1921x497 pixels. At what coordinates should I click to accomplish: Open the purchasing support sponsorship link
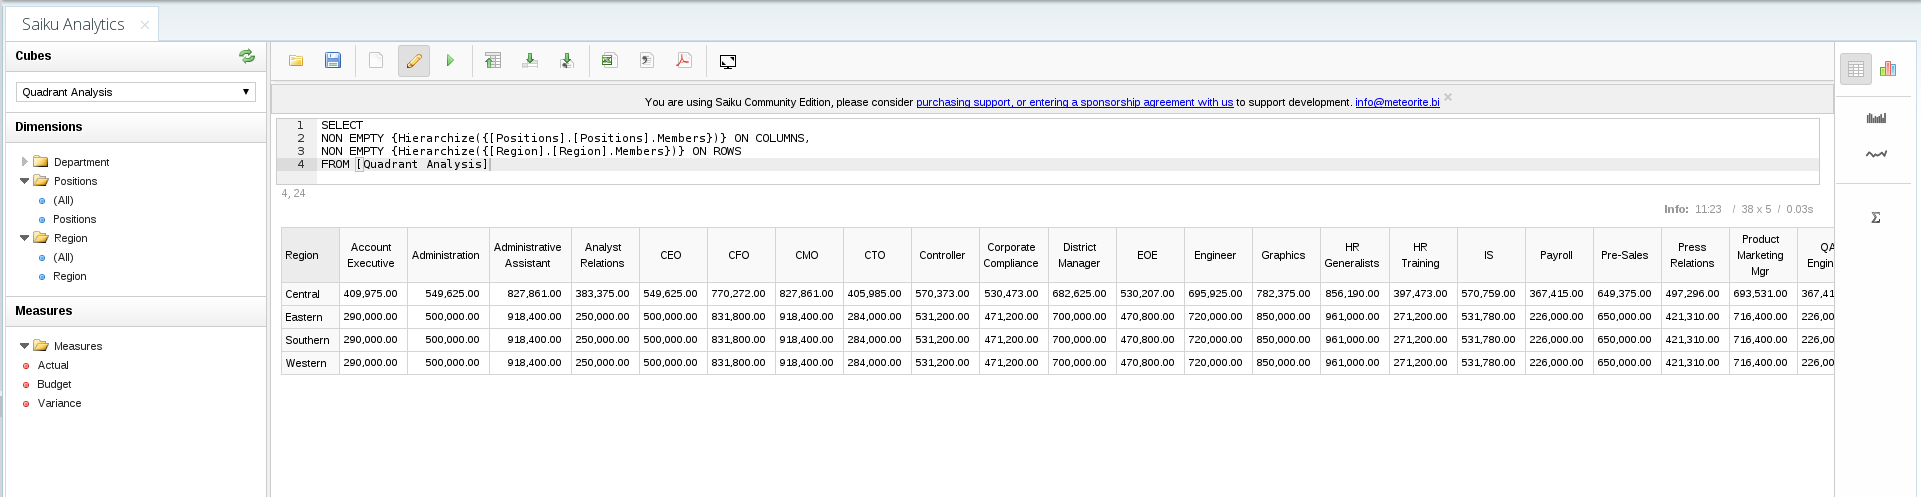pyautogui.click(x=1074, y=102)
